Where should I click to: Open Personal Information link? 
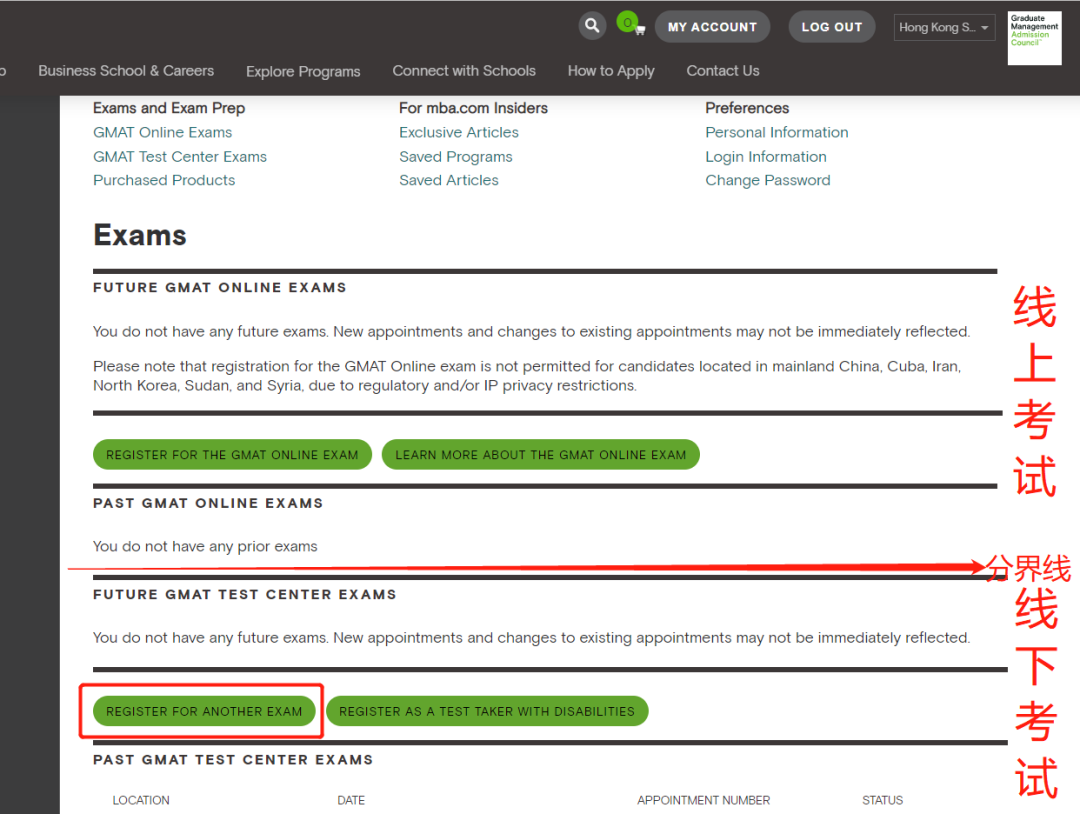[x=776, y=132]
